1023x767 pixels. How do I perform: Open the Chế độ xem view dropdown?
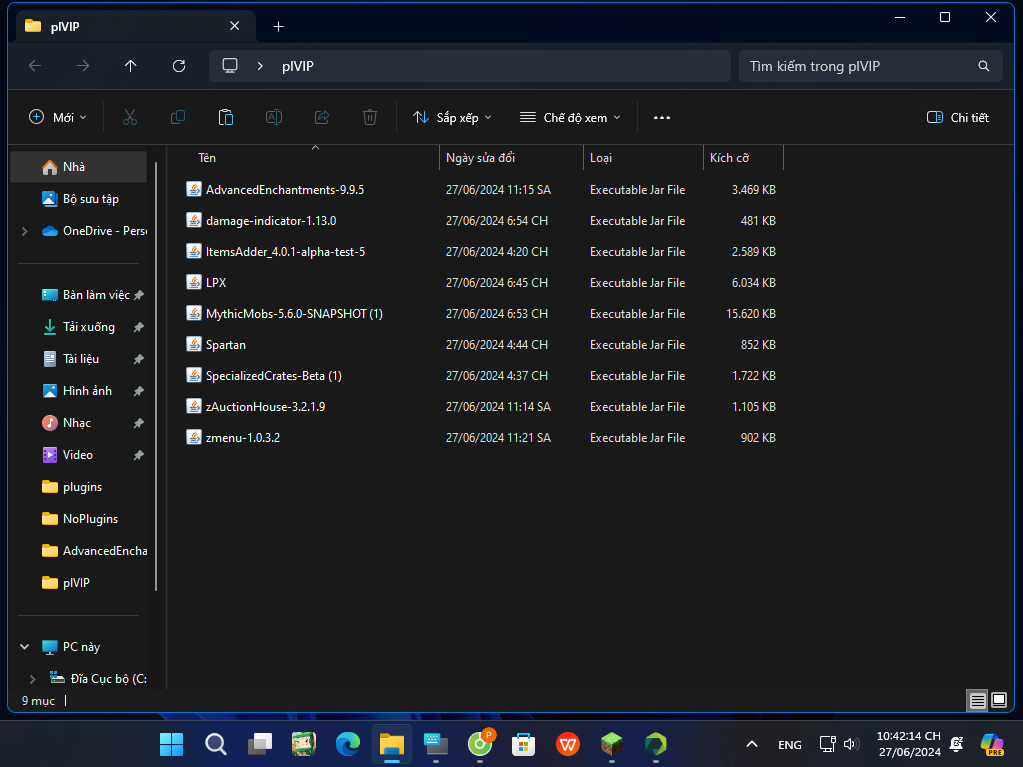(x=570, y=117)
